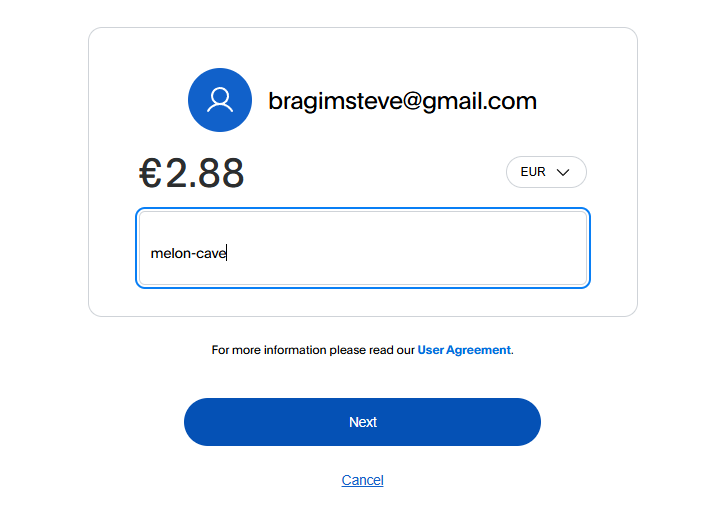Select the €2.88 amount
The width and height of the screenshot is (712, 525).
click(x=192, y=174)
